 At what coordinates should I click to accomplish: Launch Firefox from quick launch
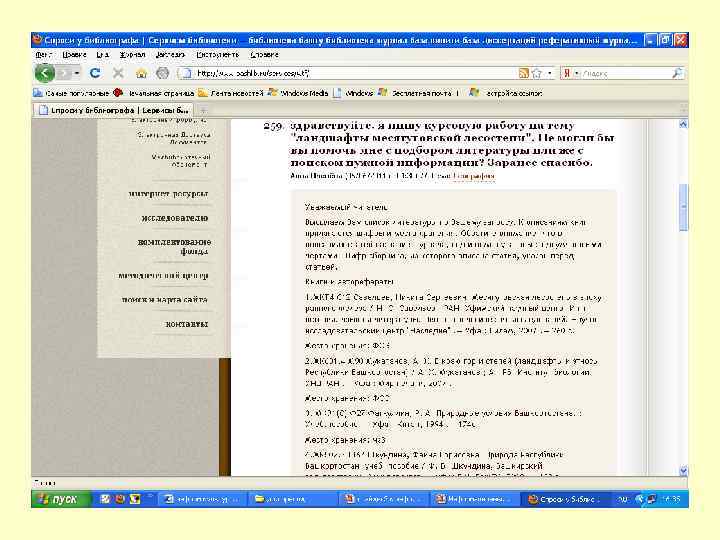tap(120, 499)
